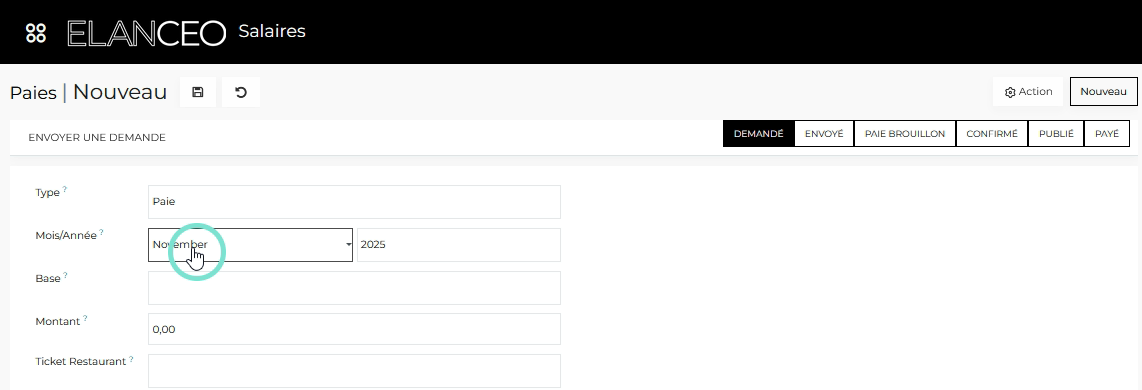Click the help mark next to Montant
The width and height of the screenshot is (1142, 390).
[x=84, y=318]
